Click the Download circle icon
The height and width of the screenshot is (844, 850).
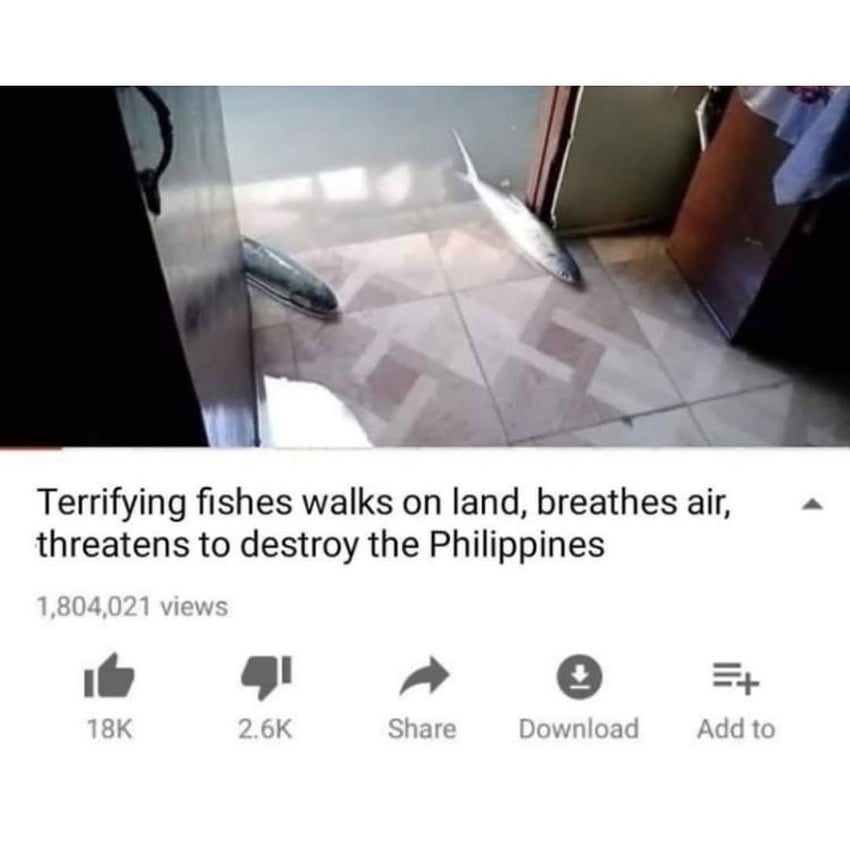coord(579,677)
